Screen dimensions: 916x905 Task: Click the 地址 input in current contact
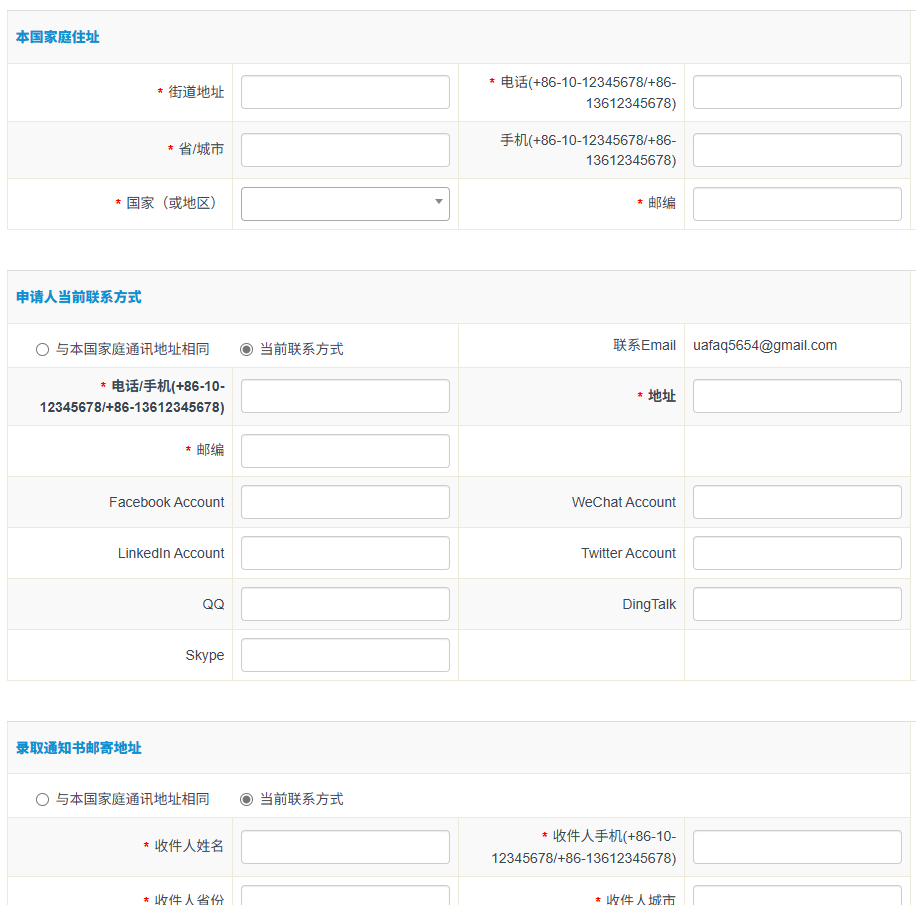tap(797, 396)
